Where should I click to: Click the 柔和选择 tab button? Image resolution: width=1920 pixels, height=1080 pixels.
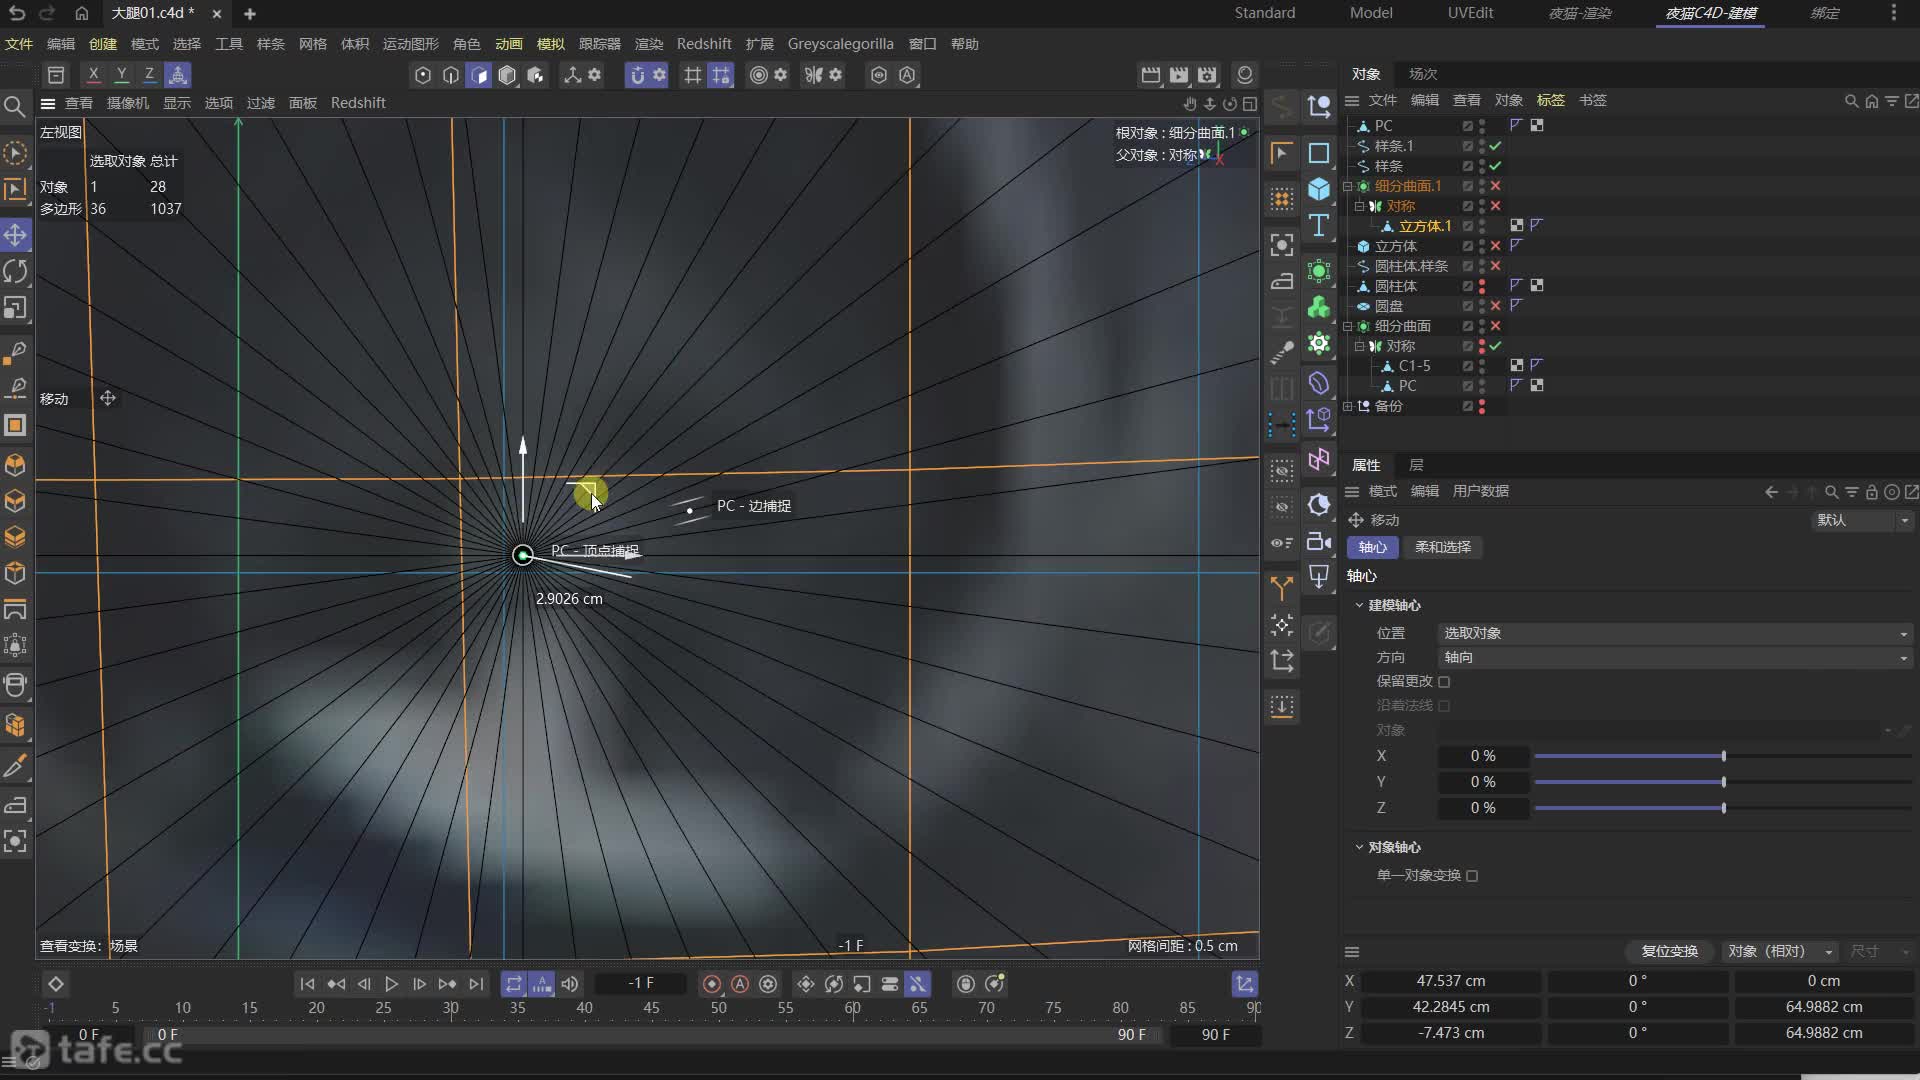(x=1442, y=547)
